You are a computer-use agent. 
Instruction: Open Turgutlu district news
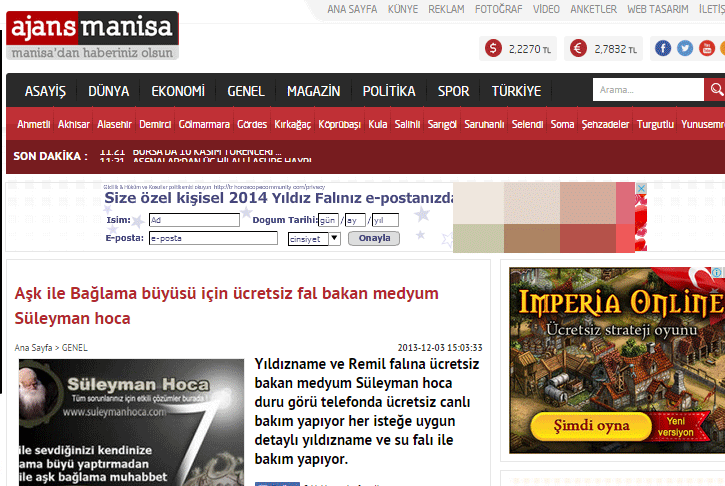coord(655,124)
